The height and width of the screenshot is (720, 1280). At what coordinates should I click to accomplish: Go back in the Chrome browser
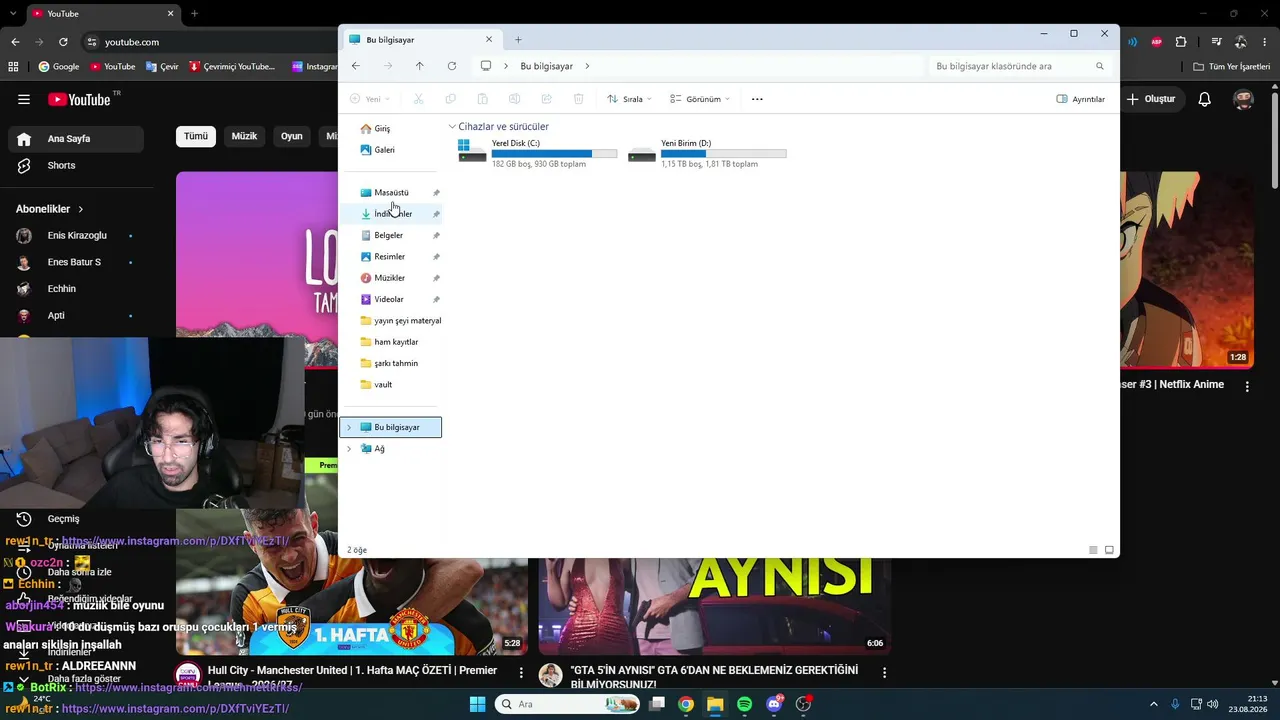coord(15,42)
